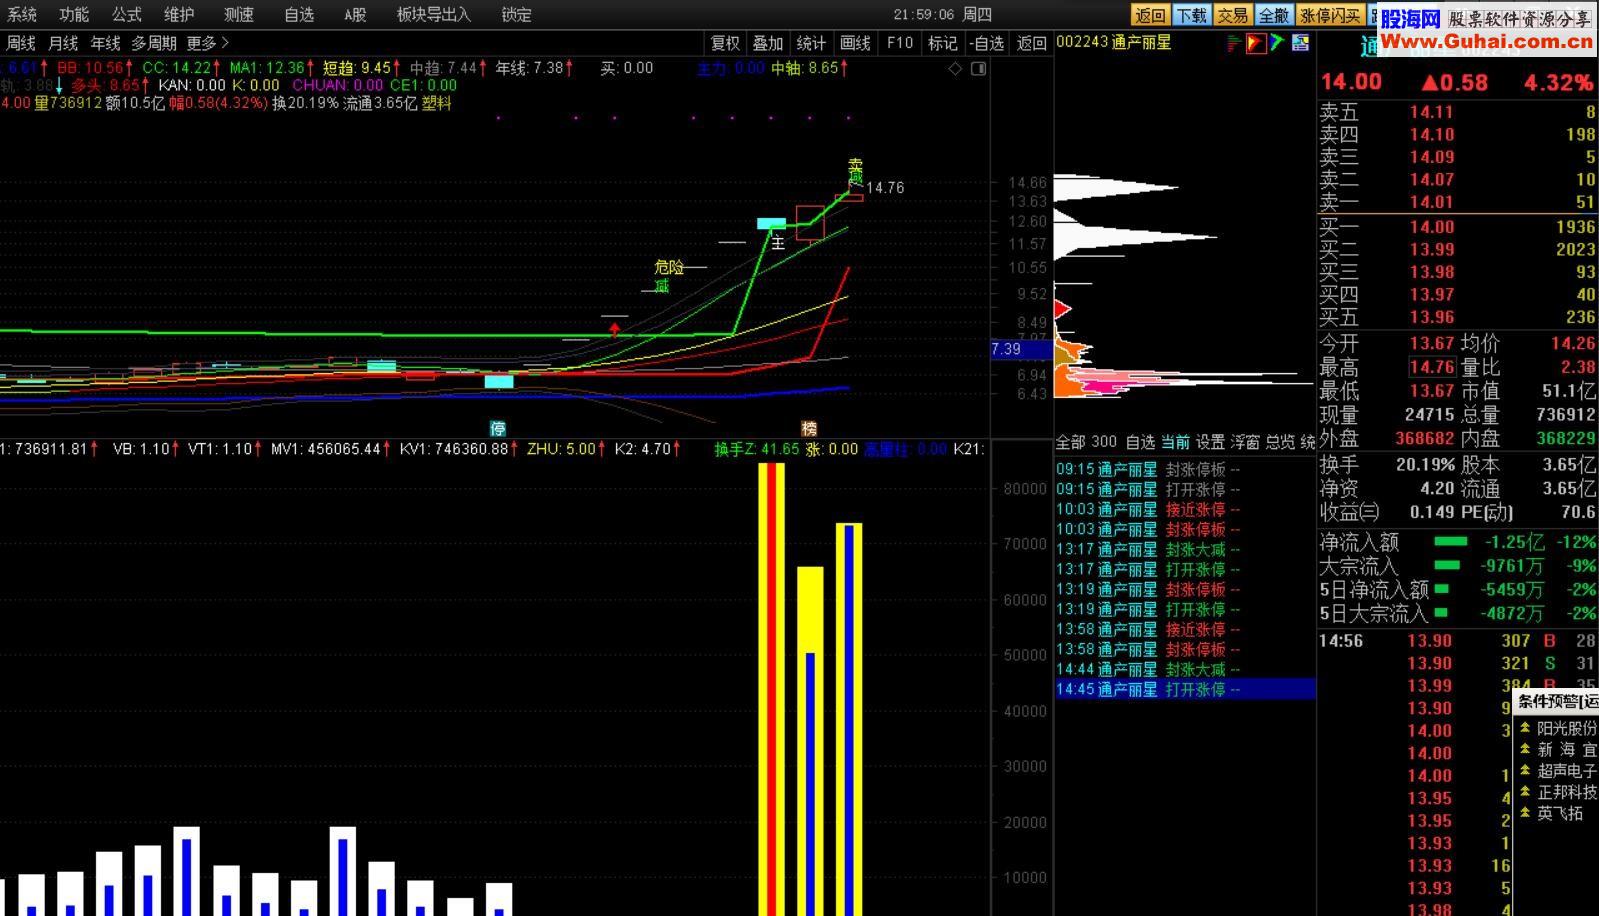Click 正邦科技 in alert list
This screenshot has height=916, width=1599.
pyautogui.click(x=1566, y=791)
